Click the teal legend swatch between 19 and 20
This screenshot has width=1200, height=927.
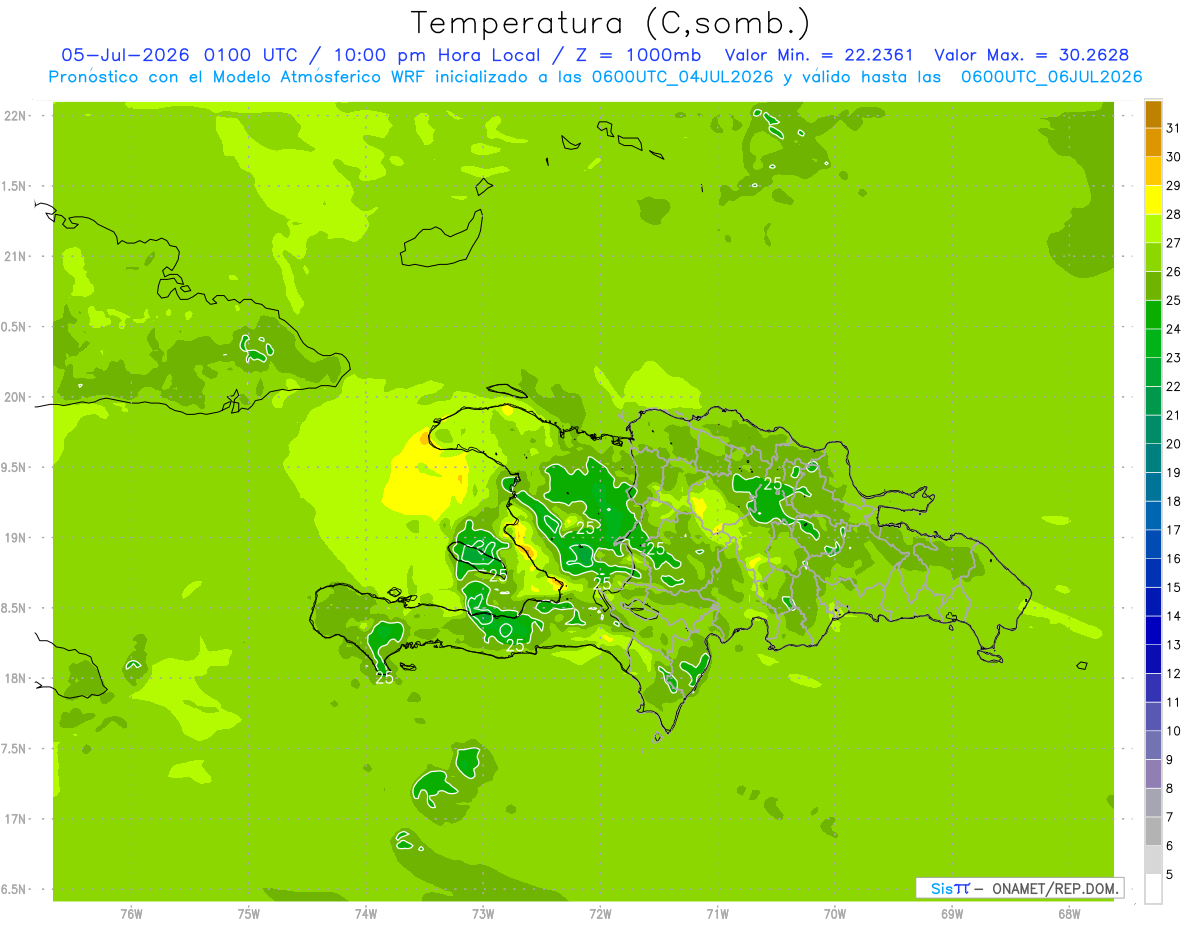pos(1153,458)
